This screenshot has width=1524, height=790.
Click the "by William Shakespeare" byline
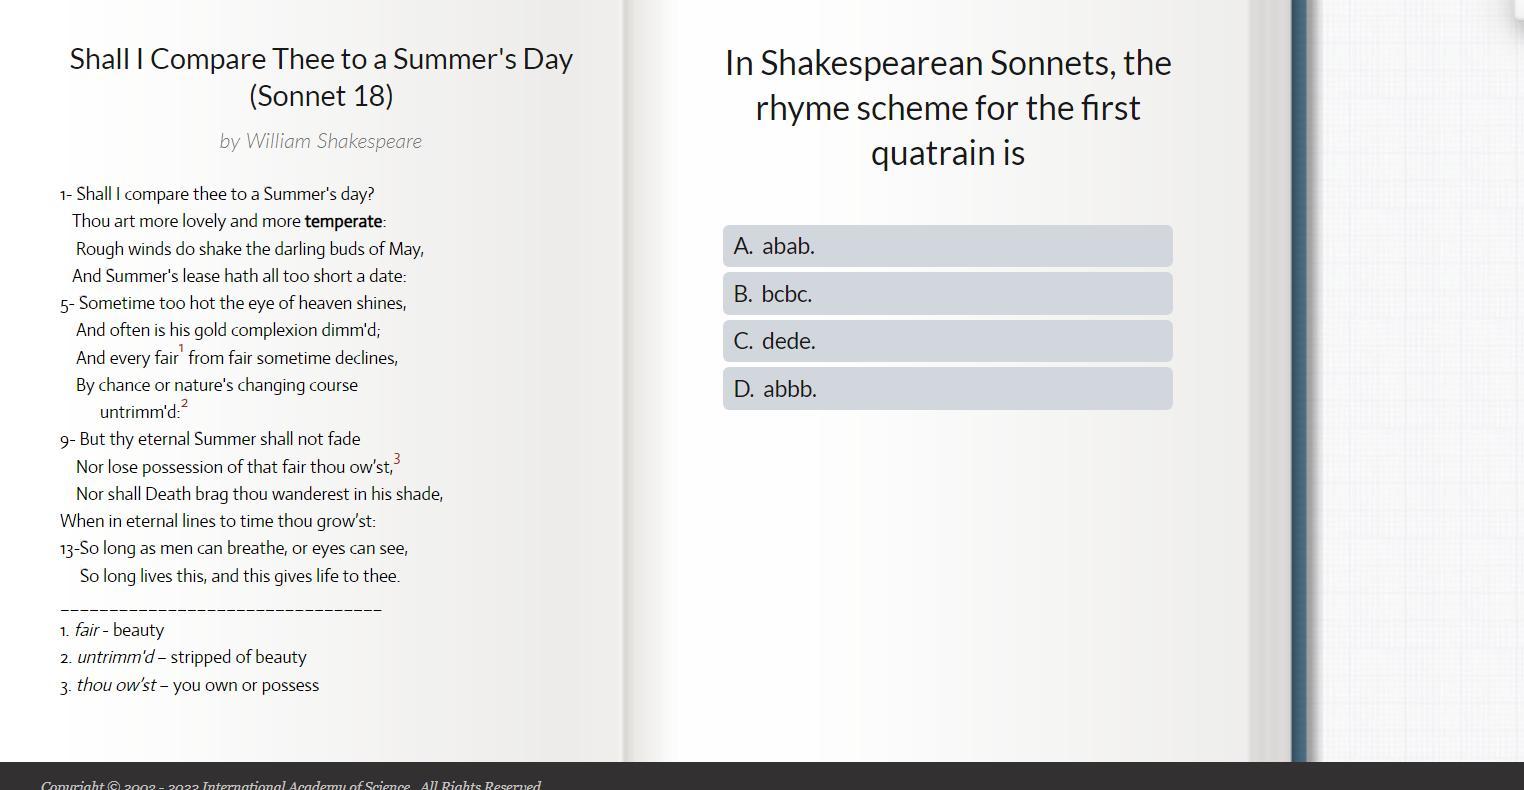pos(321,142)
